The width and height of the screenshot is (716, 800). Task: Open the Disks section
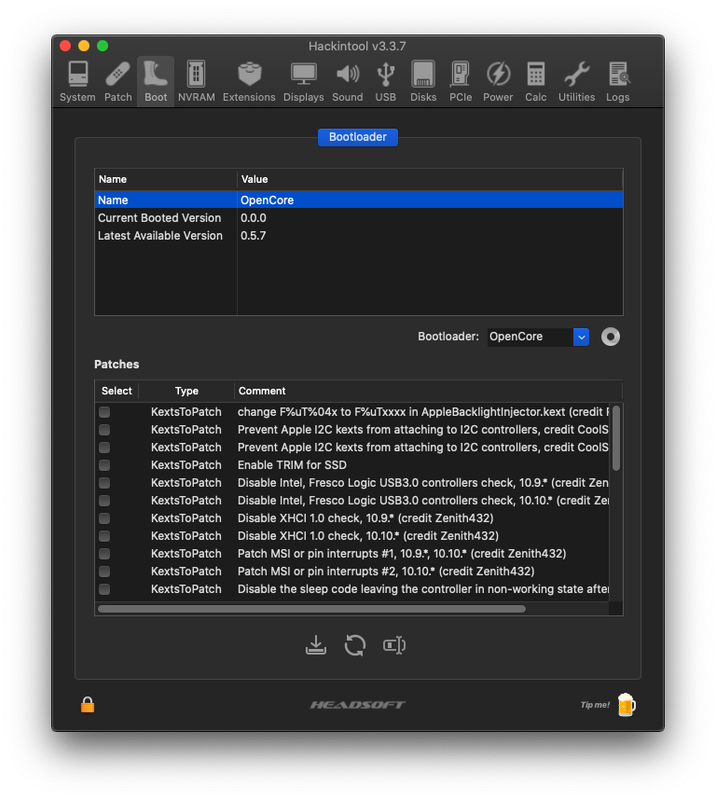coord(423,82)
